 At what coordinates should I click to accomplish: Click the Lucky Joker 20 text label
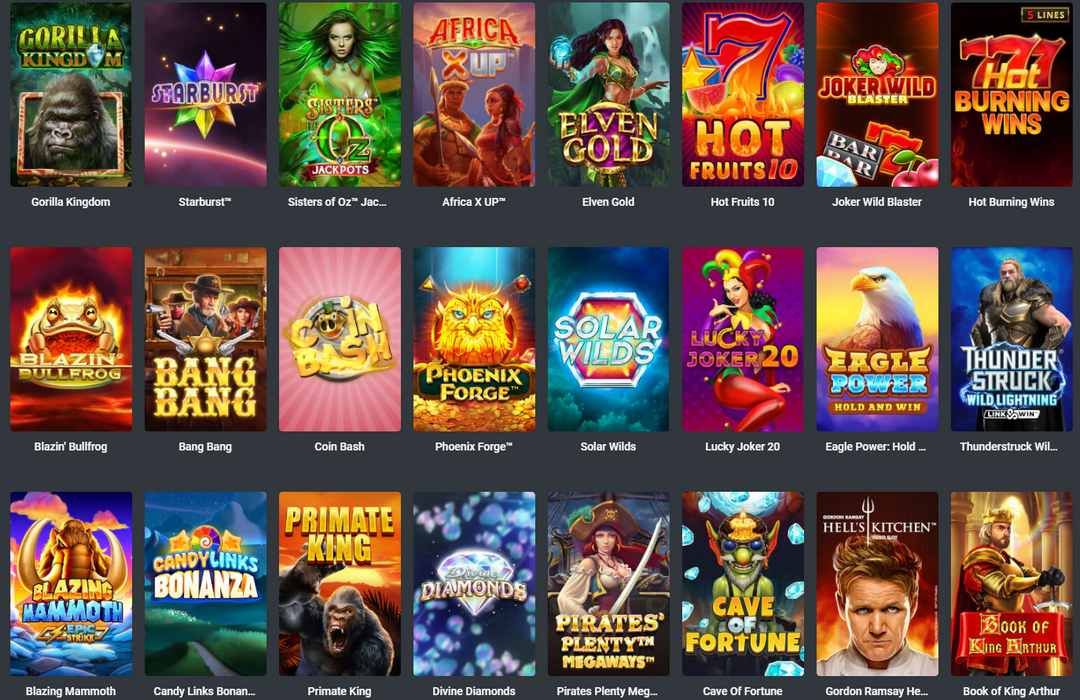pyautogui.click(x=742, y=446)
